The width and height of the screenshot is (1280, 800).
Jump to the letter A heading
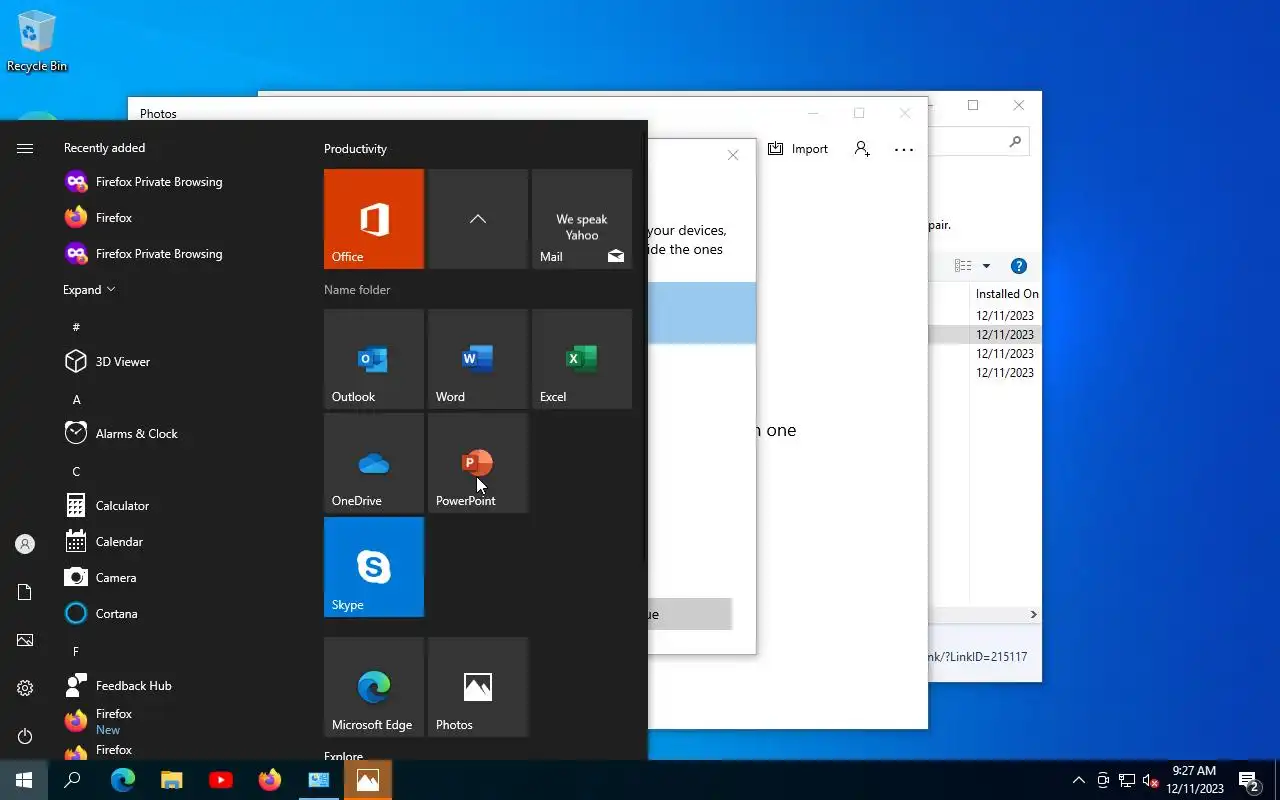tap(76, 399)
